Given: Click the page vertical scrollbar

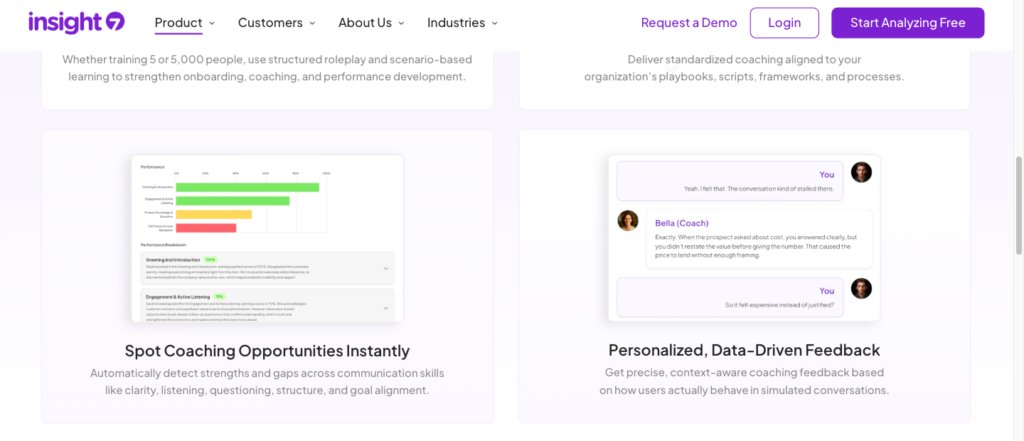Looking at the screenshot, I should 1018,200.
